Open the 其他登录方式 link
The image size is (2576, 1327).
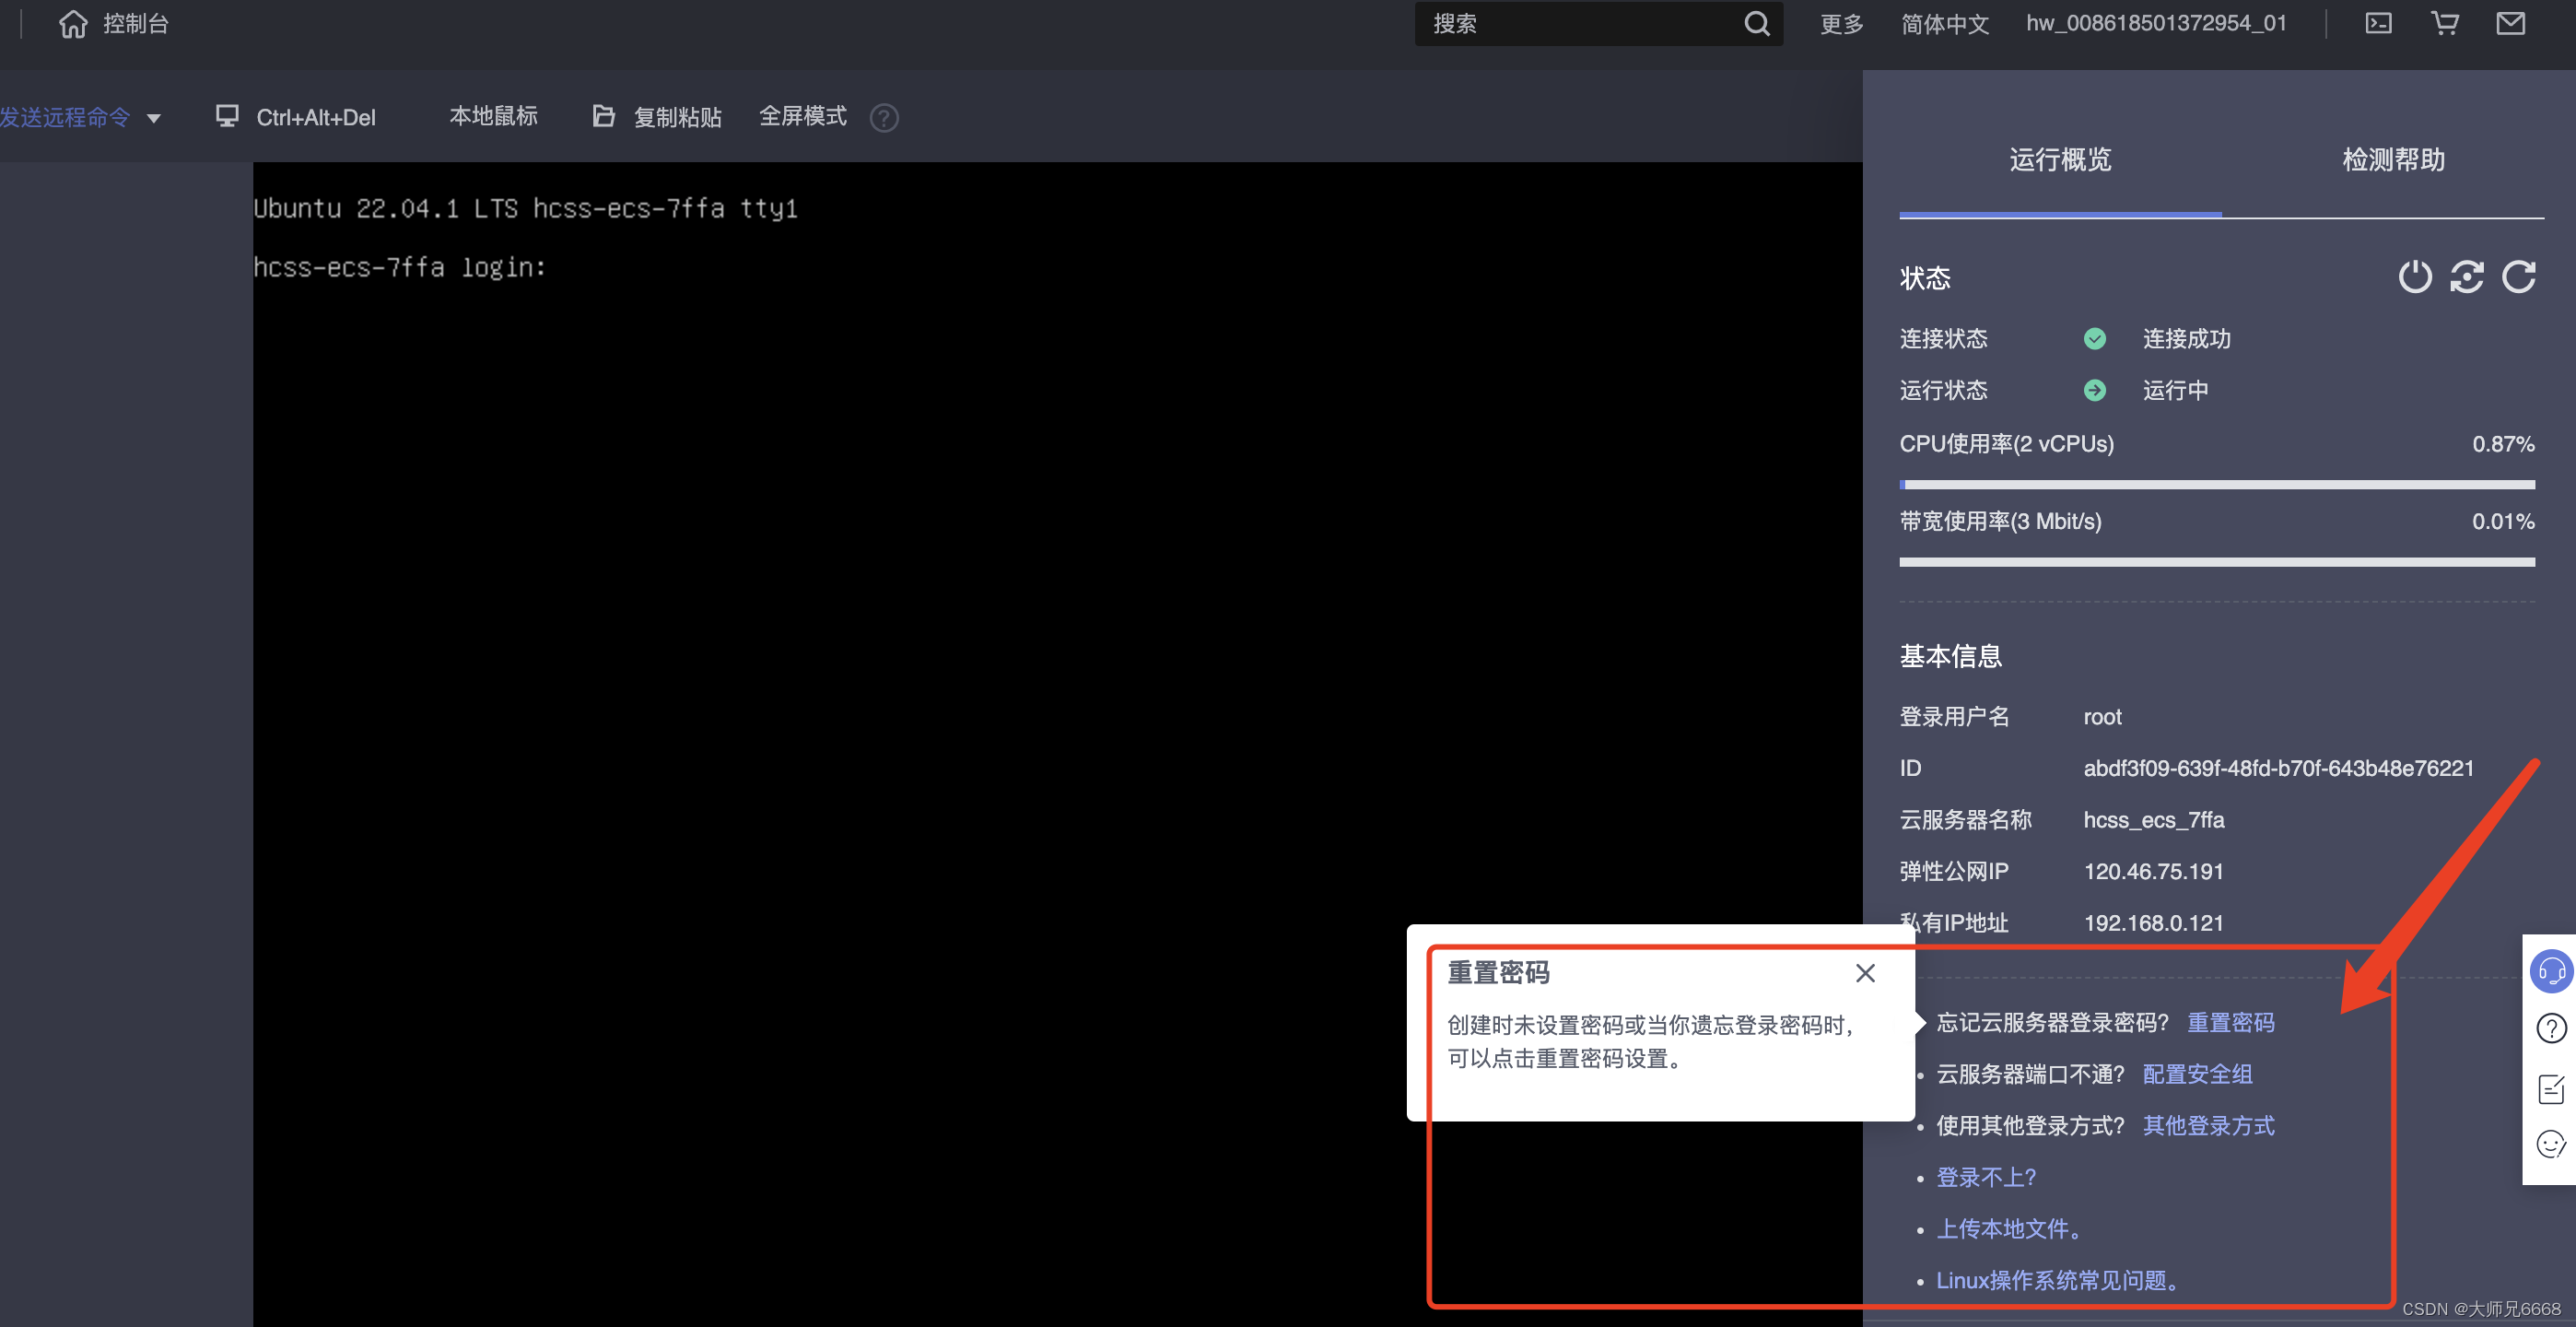coord(2208,1126)
